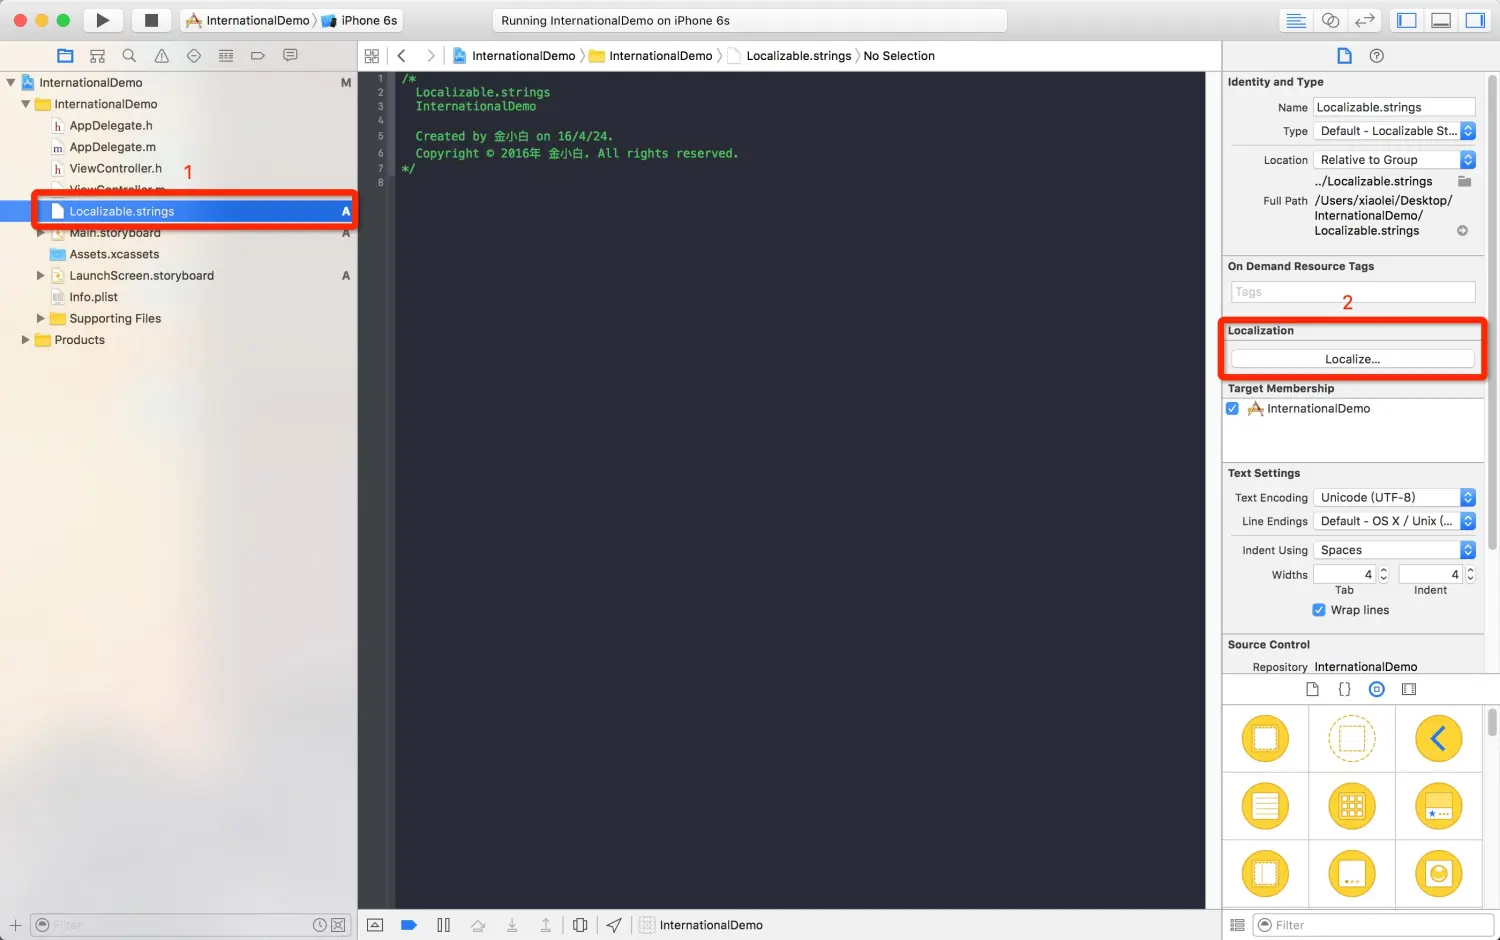Open the Breakpoint navigator

pyautogui.click(x=258, y=56)
